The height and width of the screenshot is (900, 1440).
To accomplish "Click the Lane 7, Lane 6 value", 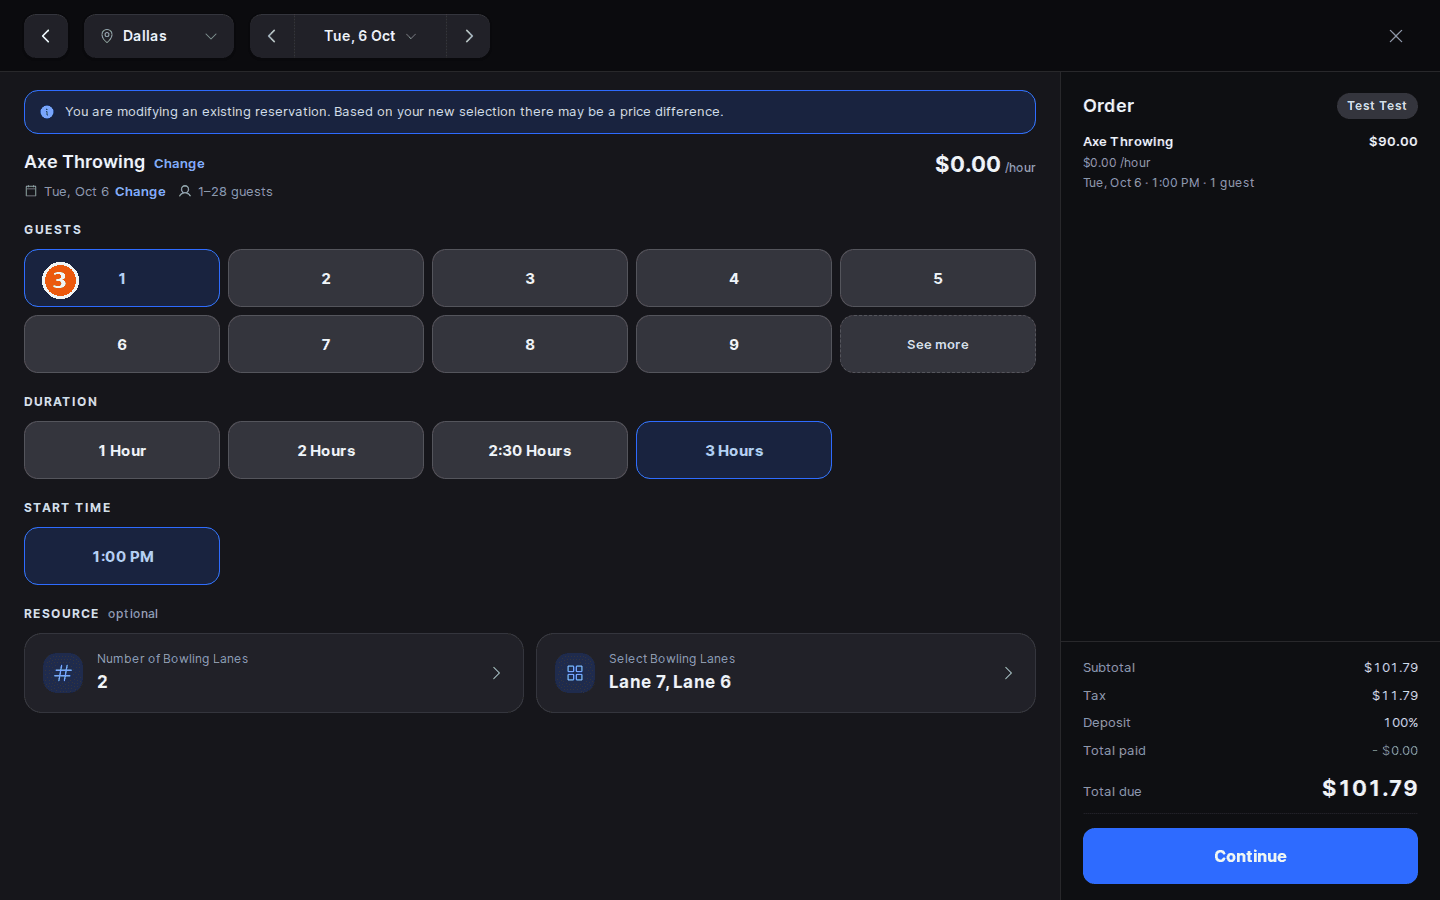I will (x=670, y=682).
